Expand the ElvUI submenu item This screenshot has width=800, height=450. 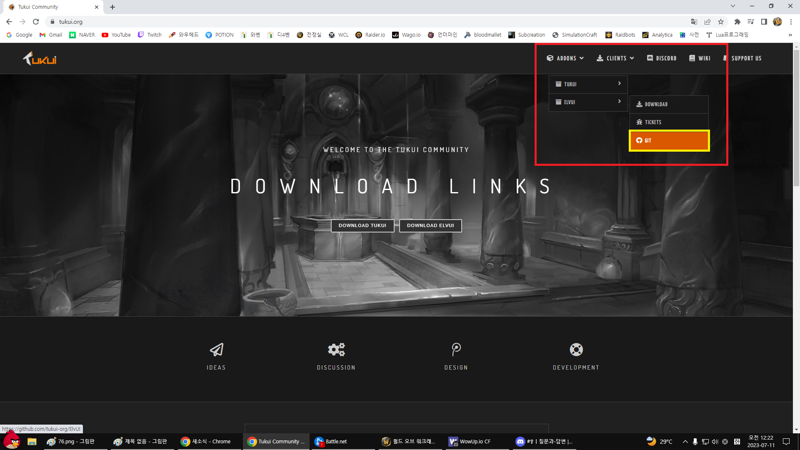pyautogui.click(x=588, y=102)
